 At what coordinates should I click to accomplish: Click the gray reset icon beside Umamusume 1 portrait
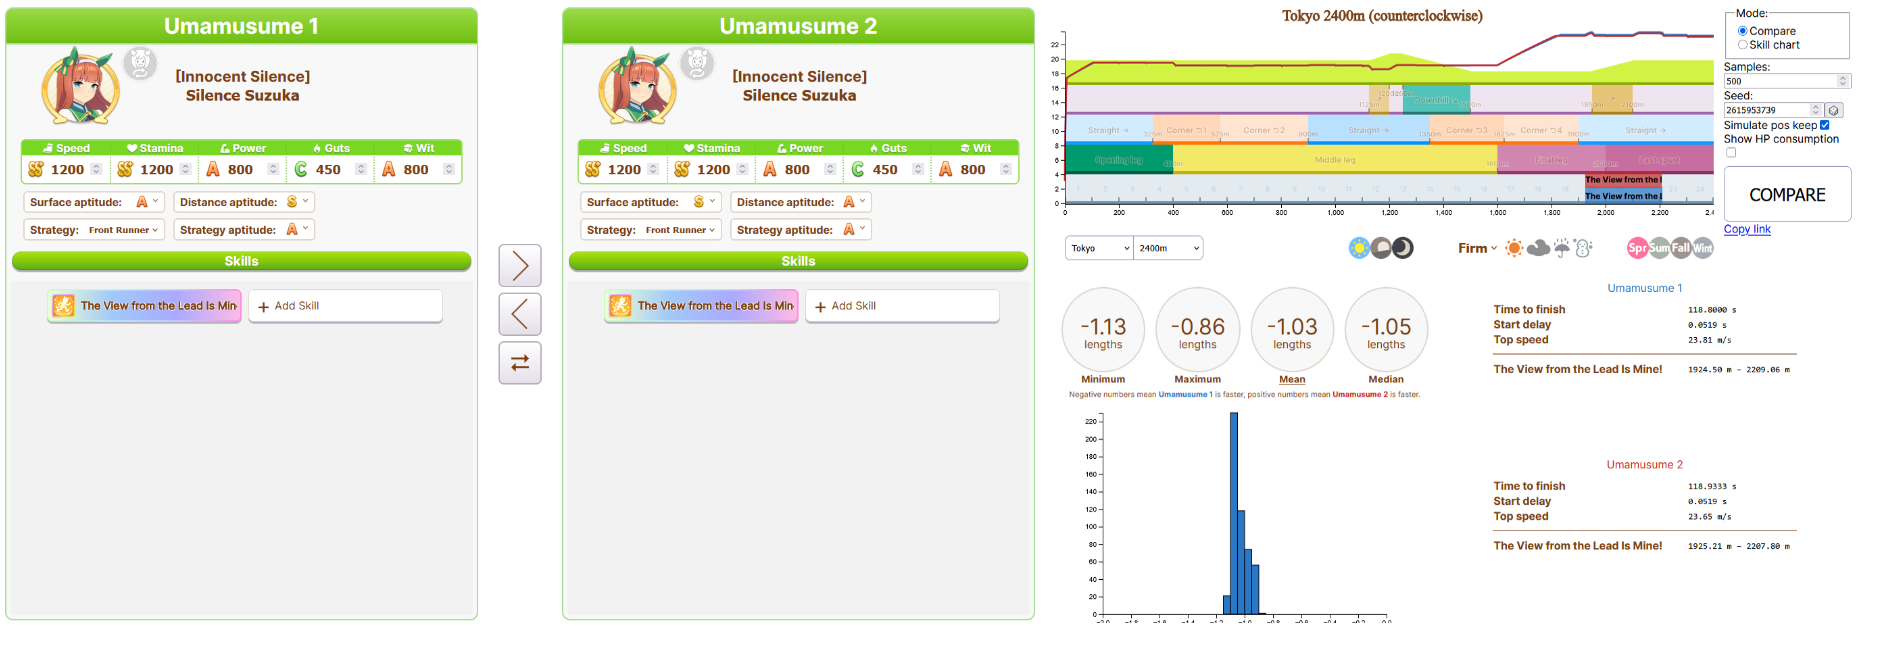point(140,63)
